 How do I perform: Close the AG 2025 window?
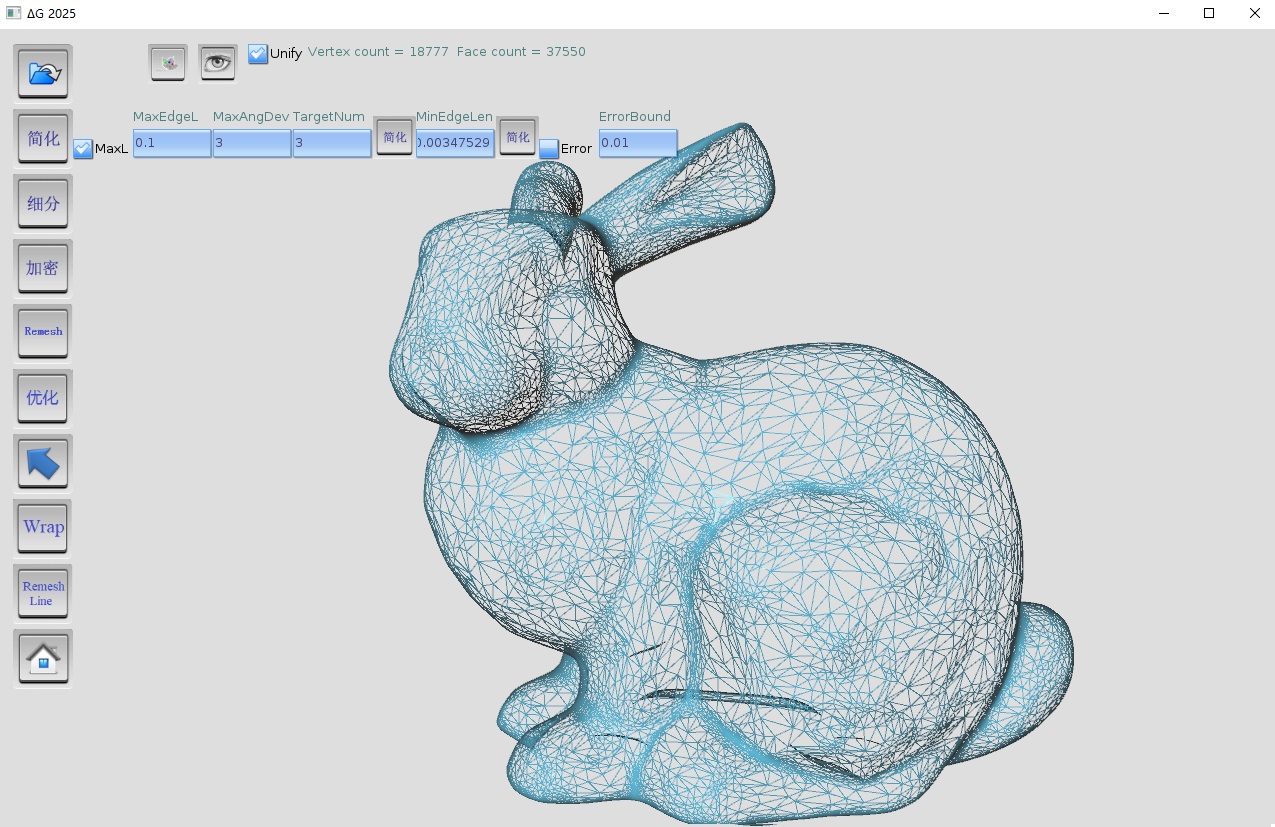(1254, 14)
